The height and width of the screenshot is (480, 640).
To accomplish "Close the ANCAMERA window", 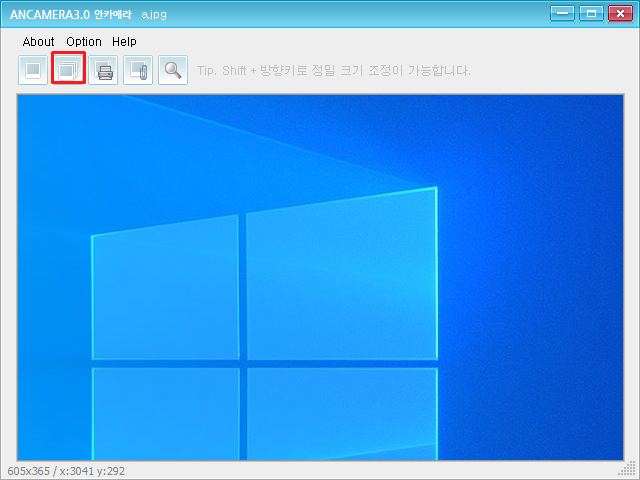I will click(620, 13).
